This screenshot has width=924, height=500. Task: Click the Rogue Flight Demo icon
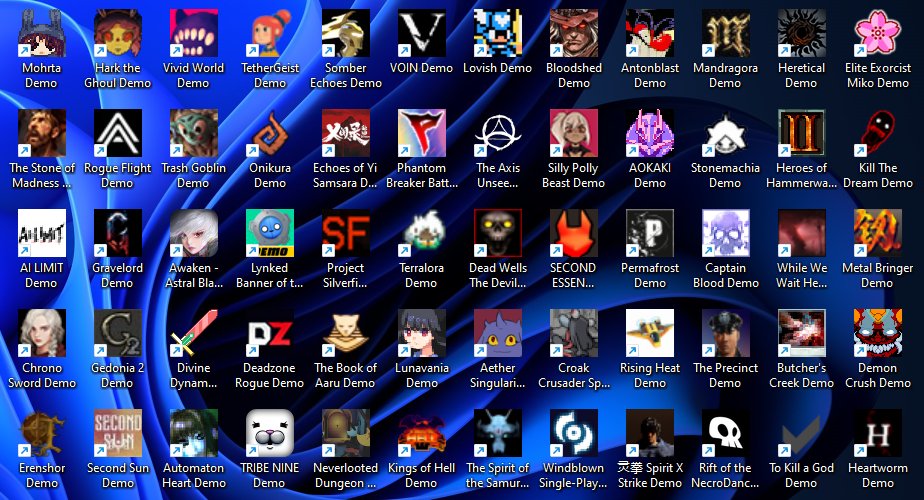[x=118, y=133]
